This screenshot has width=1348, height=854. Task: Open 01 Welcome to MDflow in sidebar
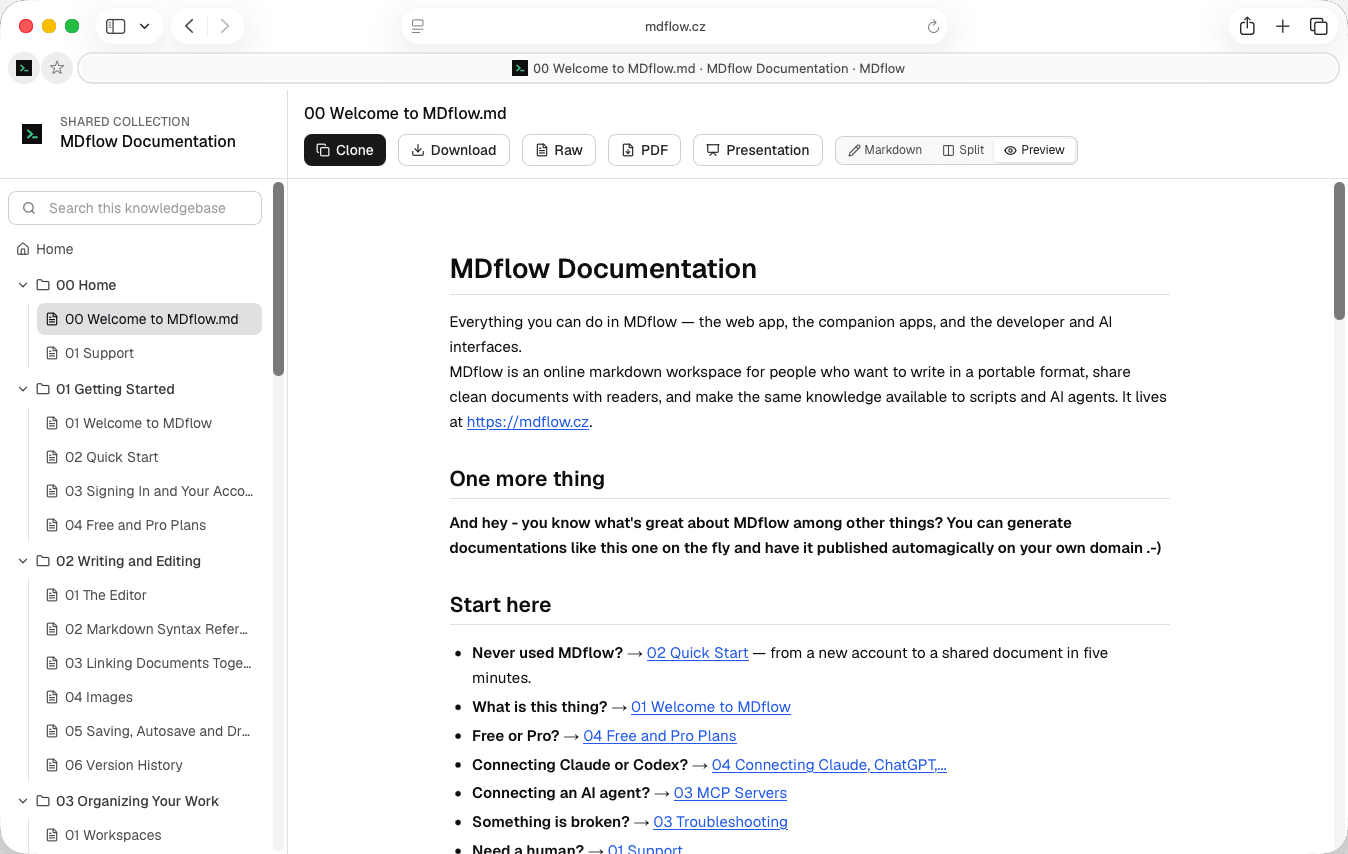(x=149, y=423)
